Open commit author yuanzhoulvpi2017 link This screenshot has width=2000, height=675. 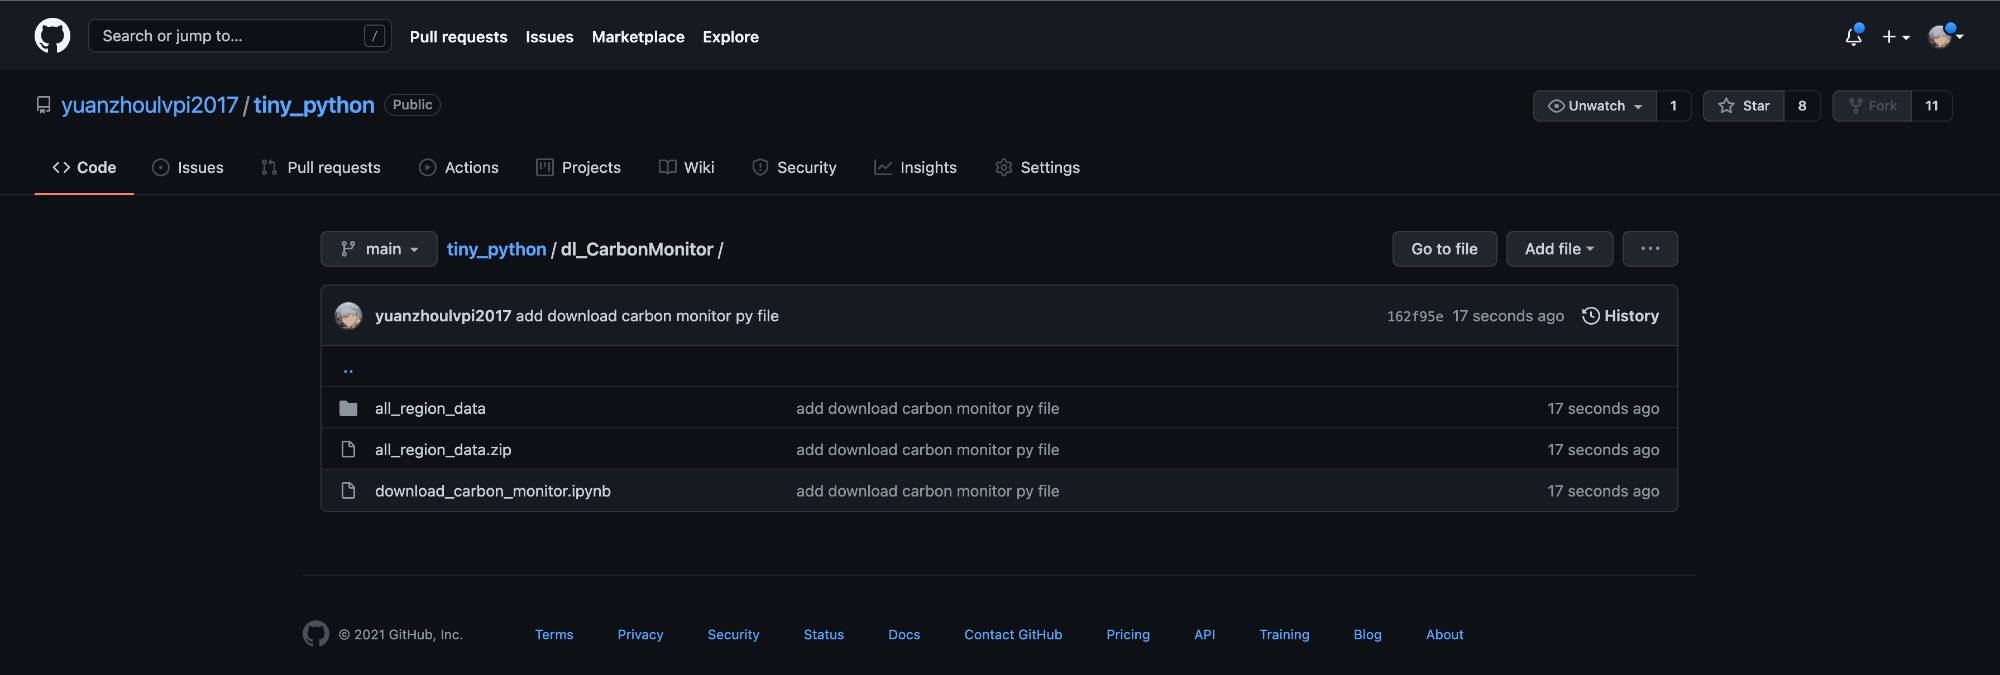443,316
